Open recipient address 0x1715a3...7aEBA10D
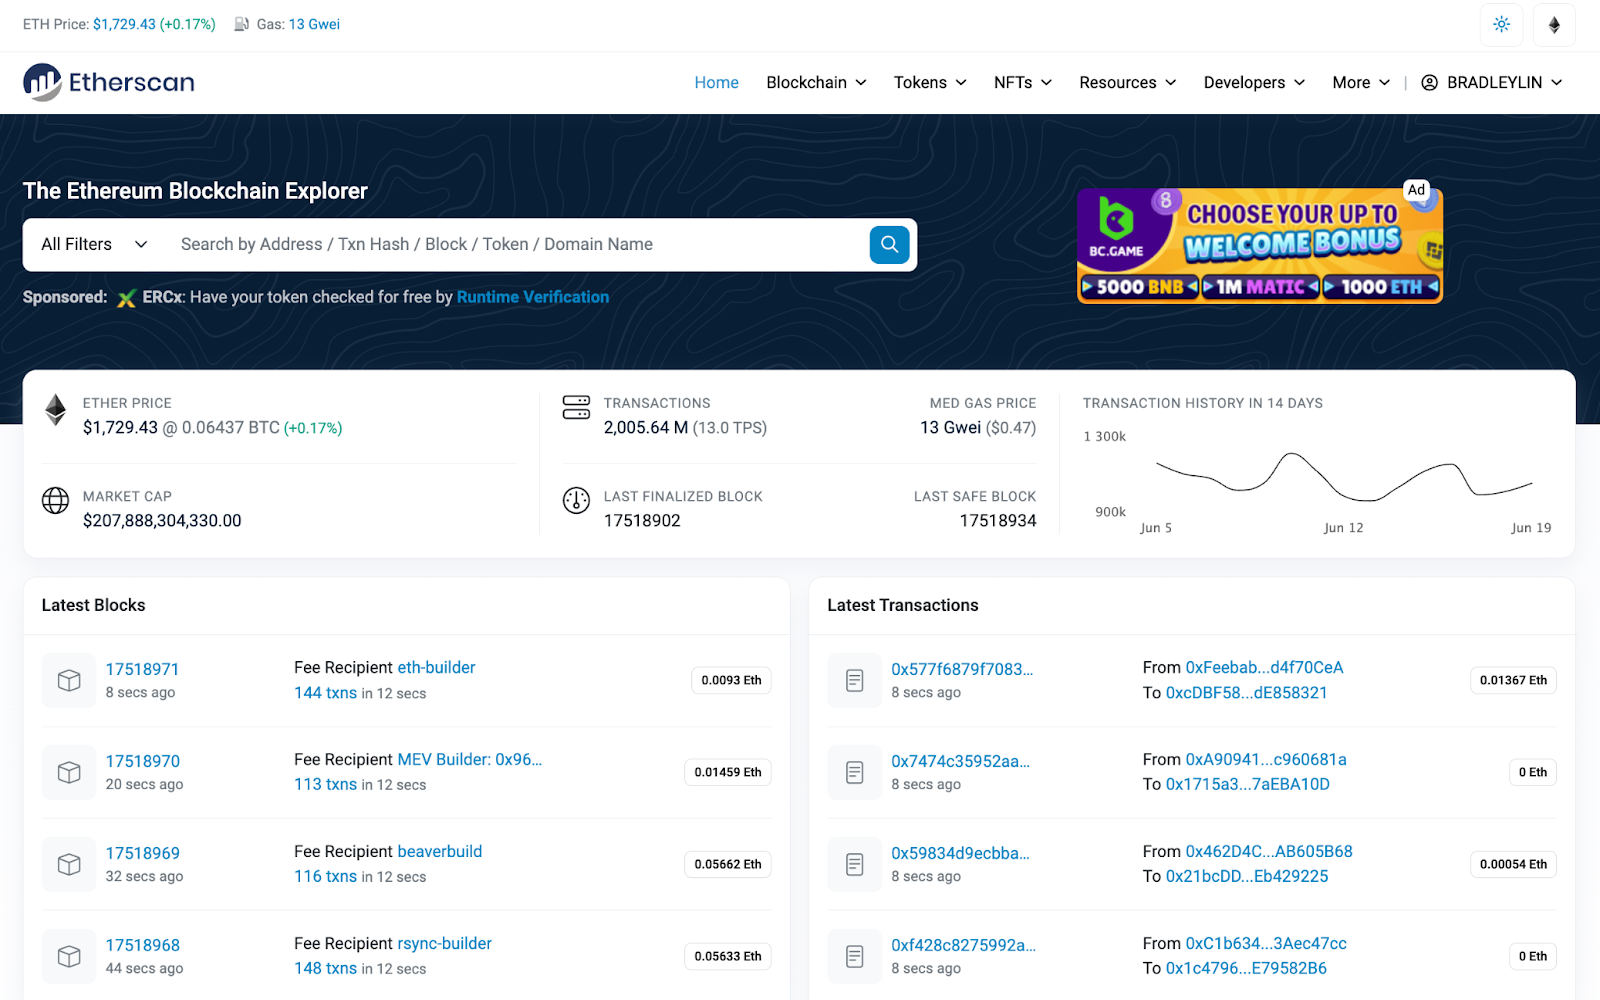 point(1248,784)
